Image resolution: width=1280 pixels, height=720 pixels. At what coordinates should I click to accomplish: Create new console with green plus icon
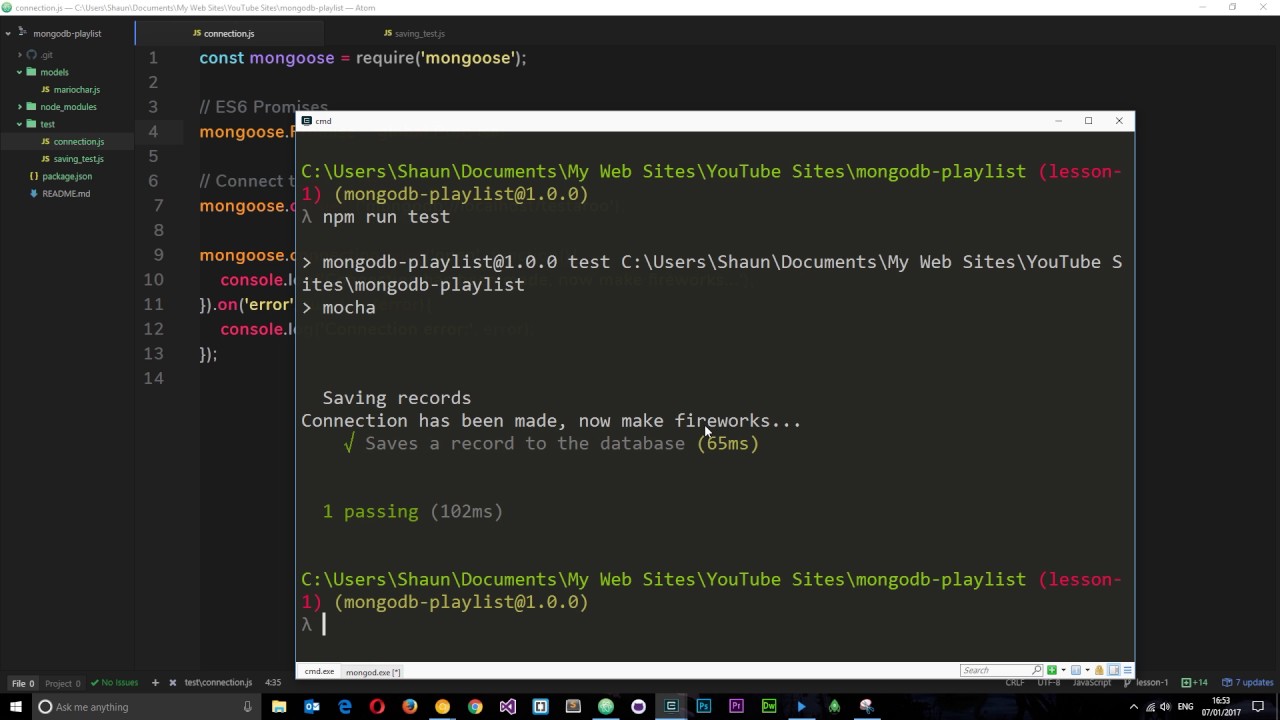point(1052,670)
